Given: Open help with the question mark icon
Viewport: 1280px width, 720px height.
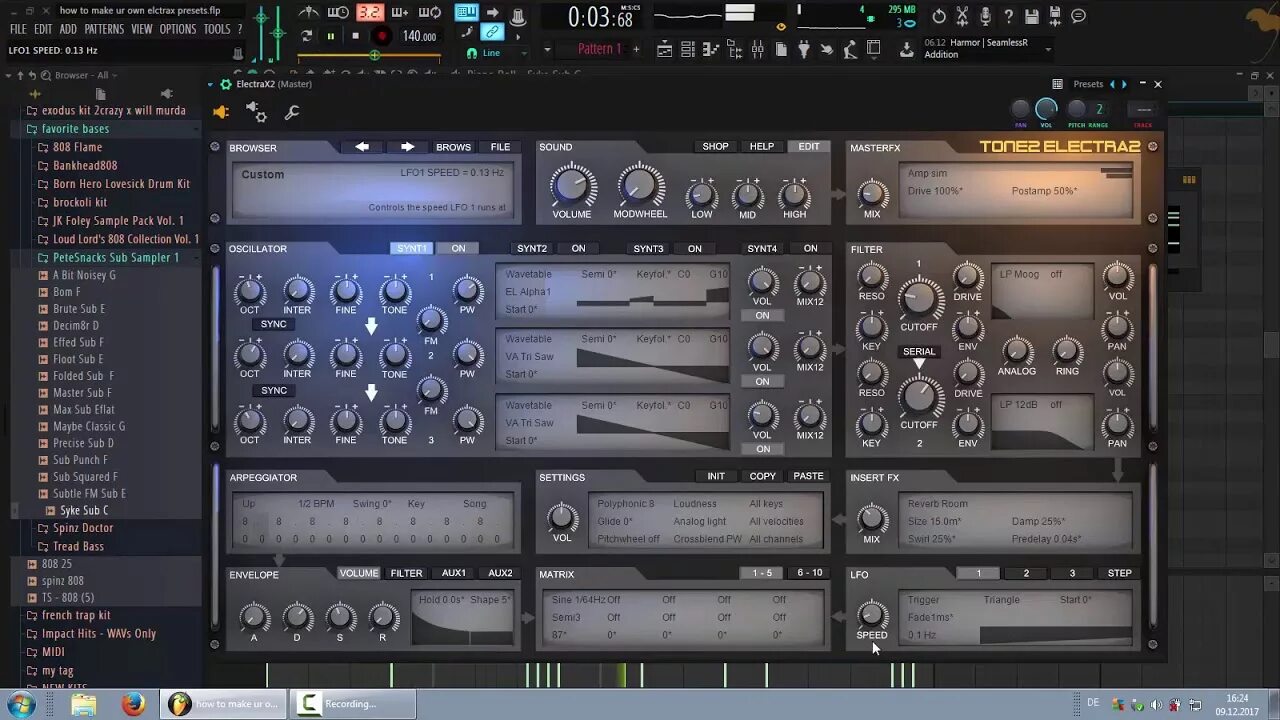Looking at the screenshot, I should click(x=1009, y=16).
